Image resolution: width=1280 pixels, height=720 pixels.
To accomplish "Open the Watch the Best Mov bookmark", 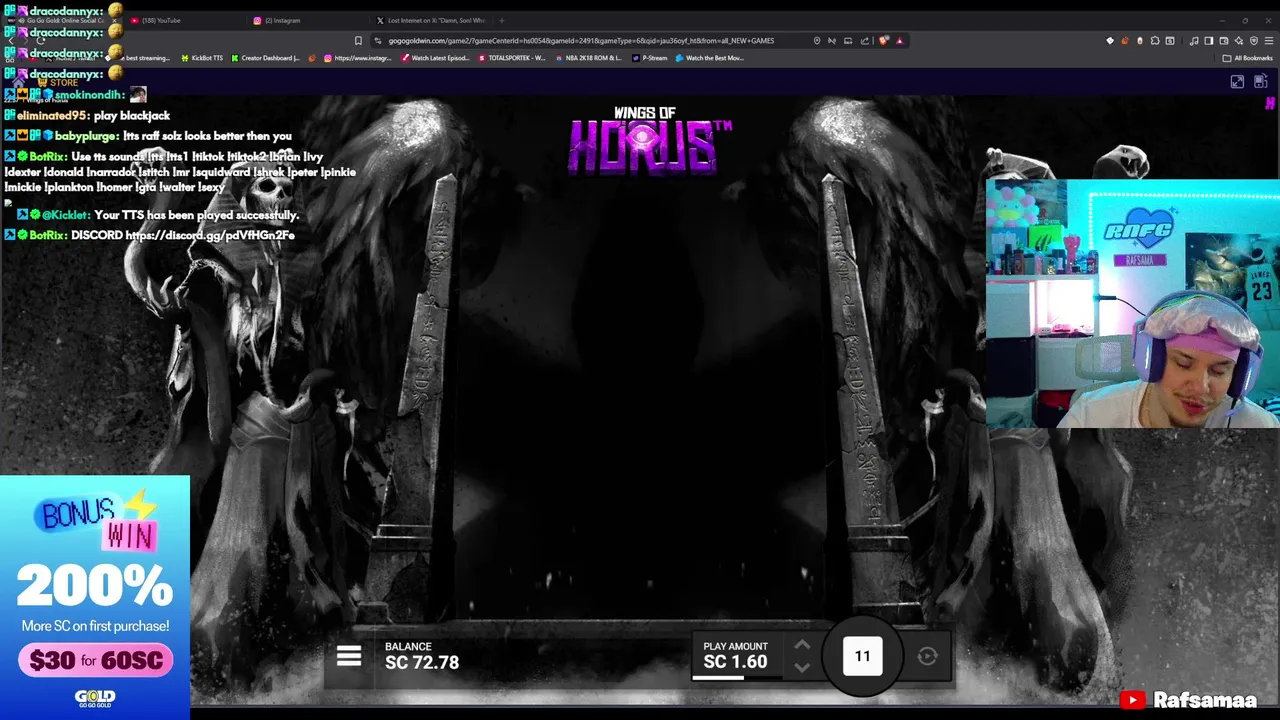I will [x=709, y=58].
